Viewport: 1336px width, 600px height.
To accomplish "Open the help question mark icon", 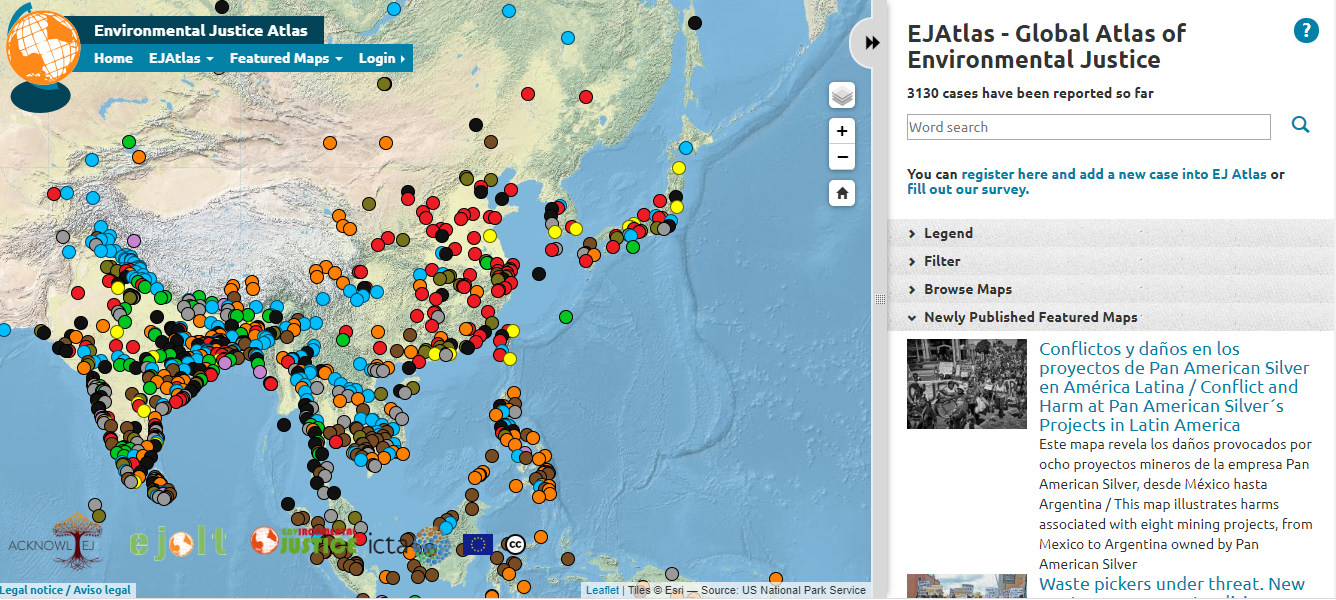I will click(1306, 31).
